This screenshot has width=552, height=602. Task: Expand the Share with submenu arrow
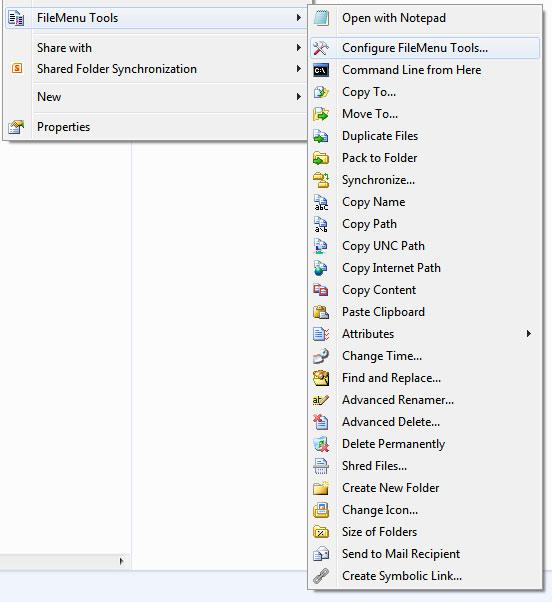coord(299,48)
